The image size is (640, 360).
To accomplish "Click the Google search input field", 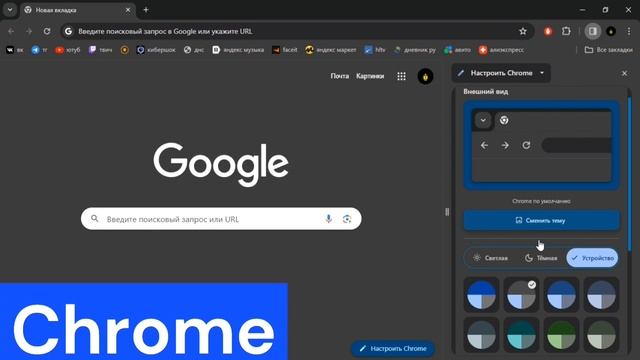I will [x=221, y=219].
